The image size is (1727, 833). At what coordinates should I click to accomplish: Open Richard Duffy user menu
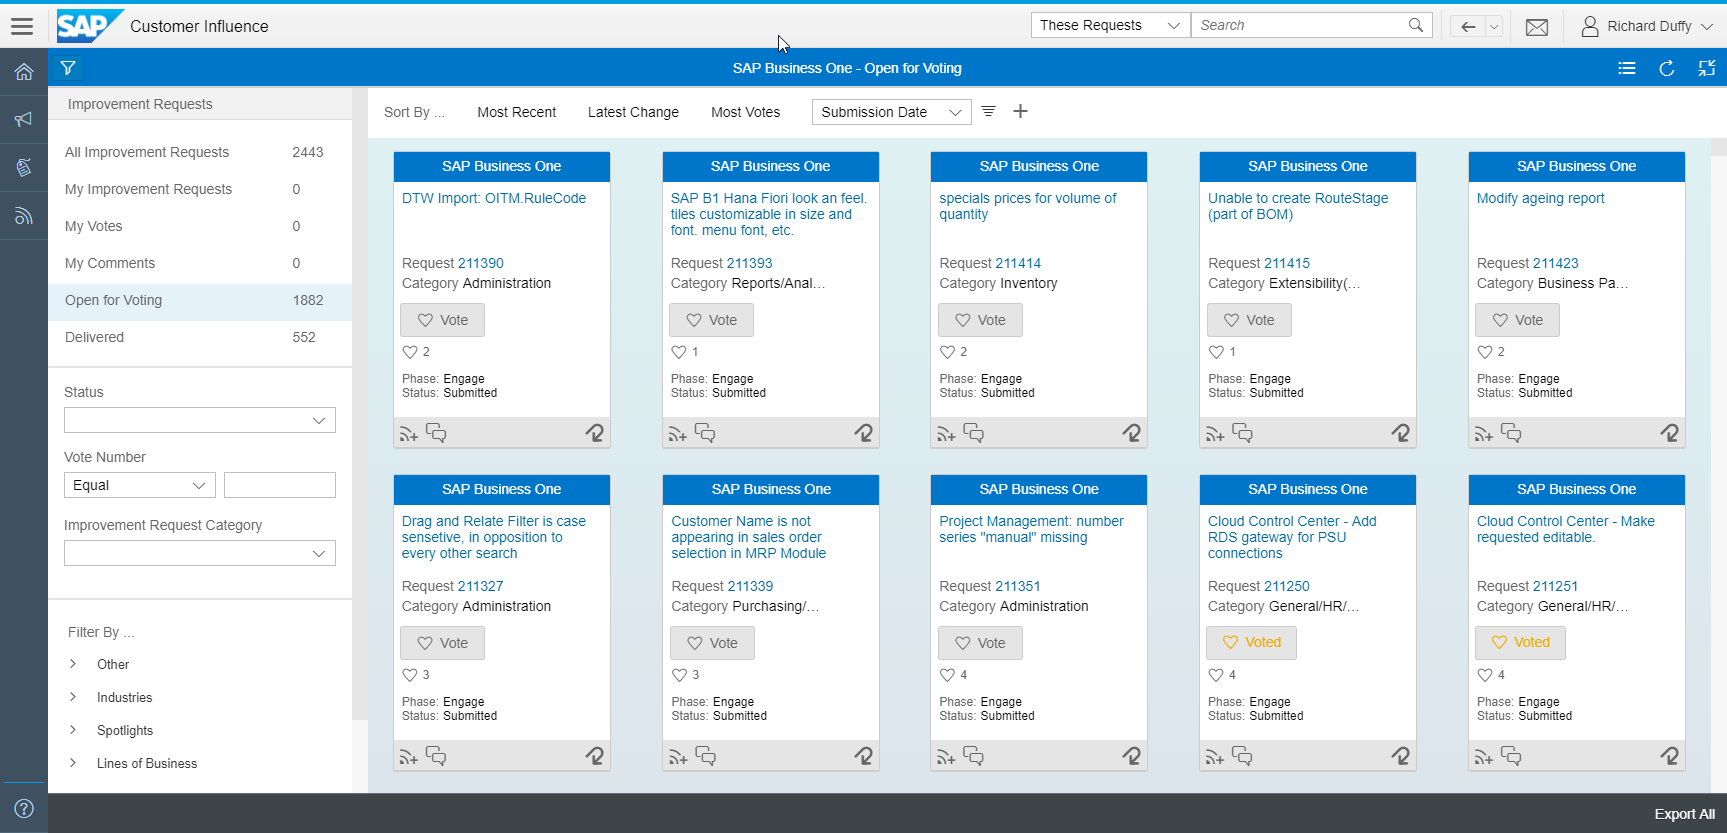pos(1647,26)
